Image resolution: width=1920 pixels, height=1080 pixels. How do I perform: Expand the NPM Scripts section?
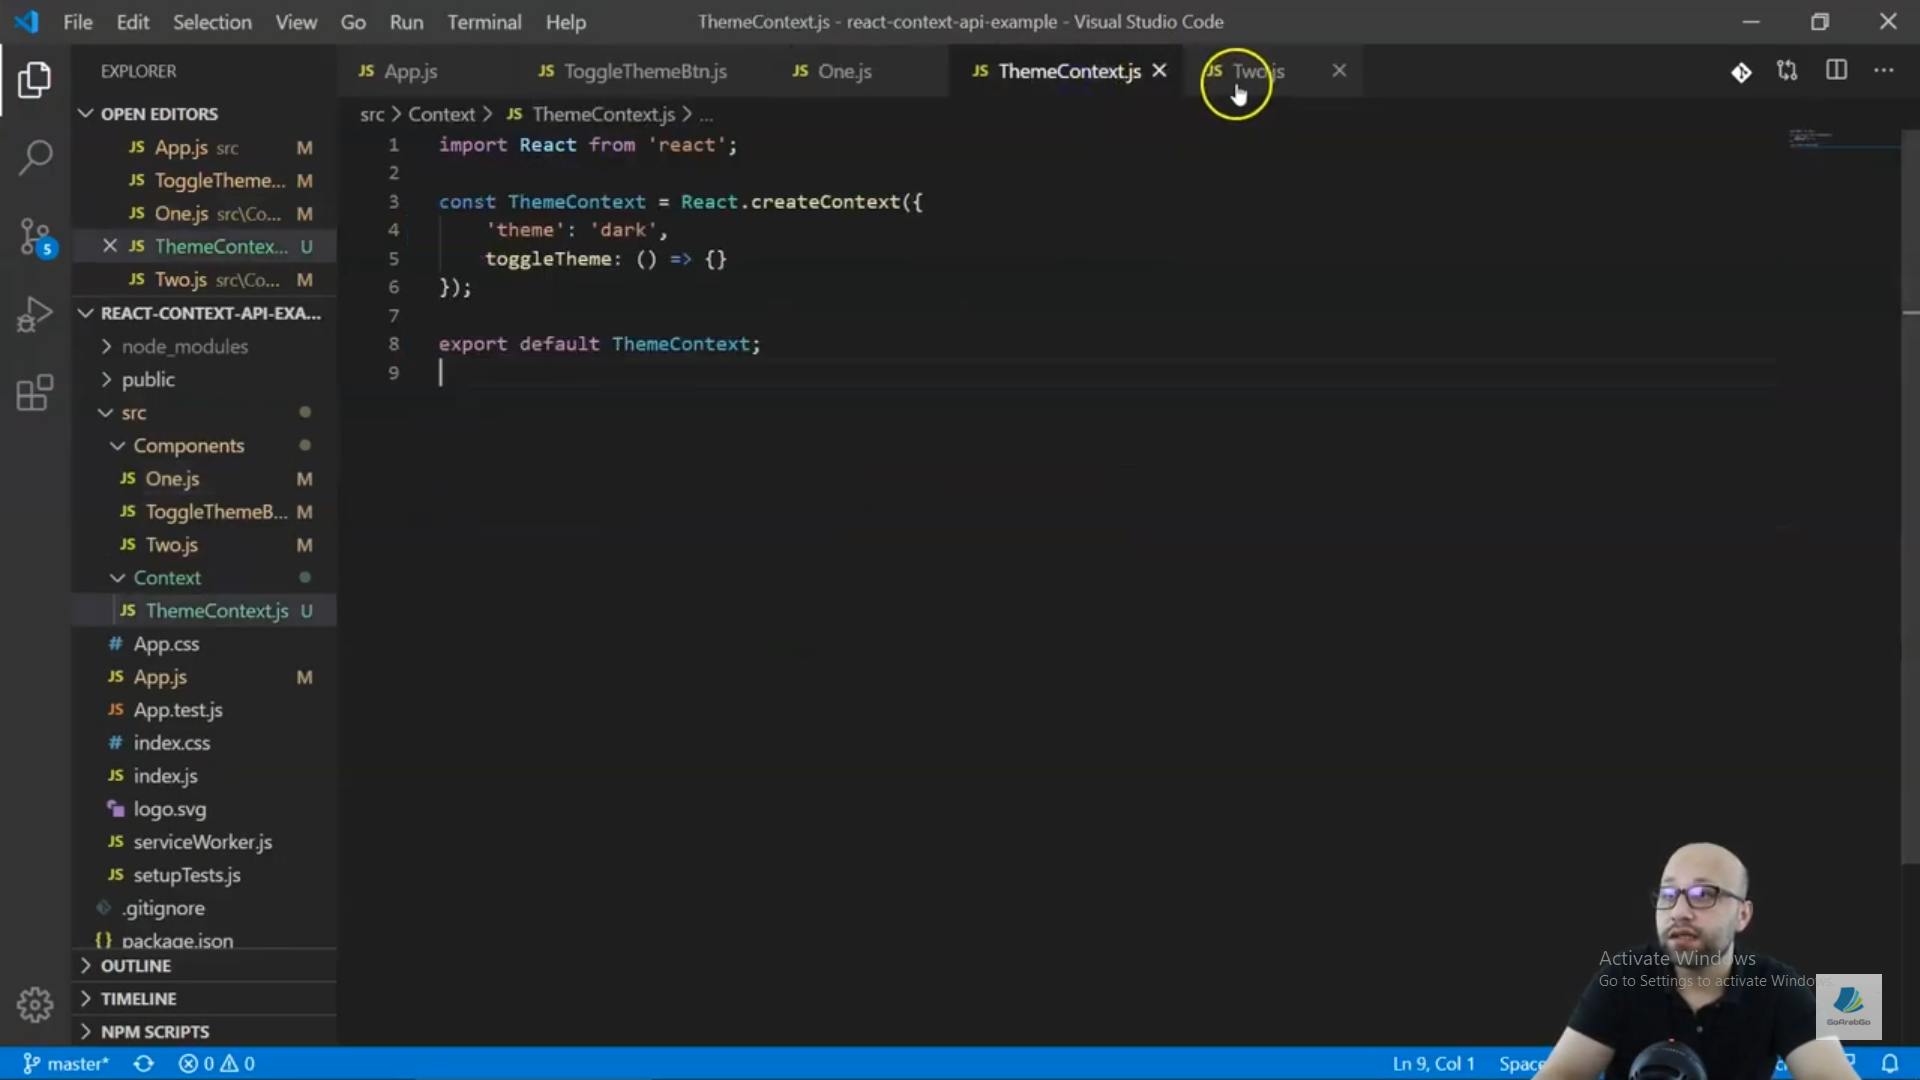tap(155, 1032)
